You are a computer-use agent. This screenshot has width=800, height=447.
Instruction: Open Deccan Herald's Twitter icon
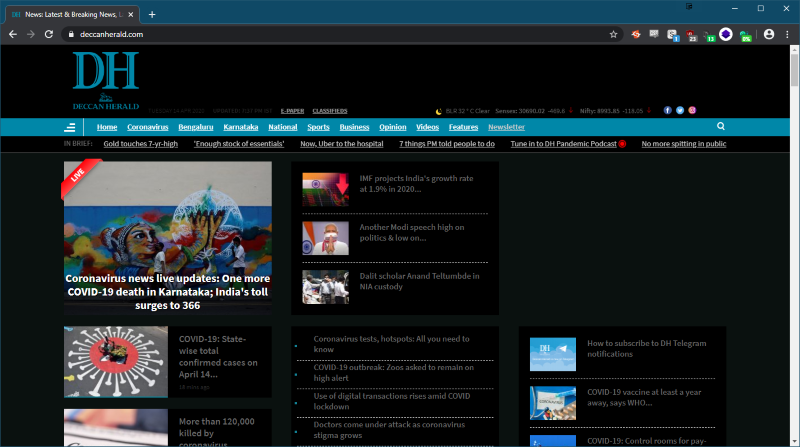680,110
